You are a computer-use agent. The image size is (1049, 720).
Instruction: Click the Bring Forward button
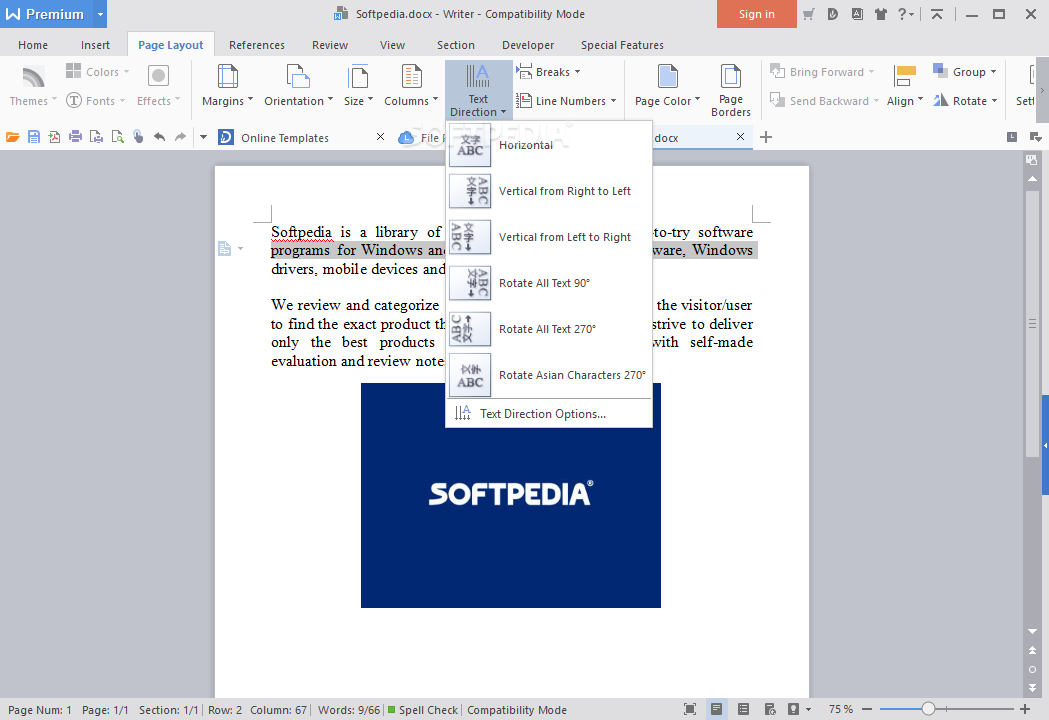pyautogui.click(x=822, y=72)
